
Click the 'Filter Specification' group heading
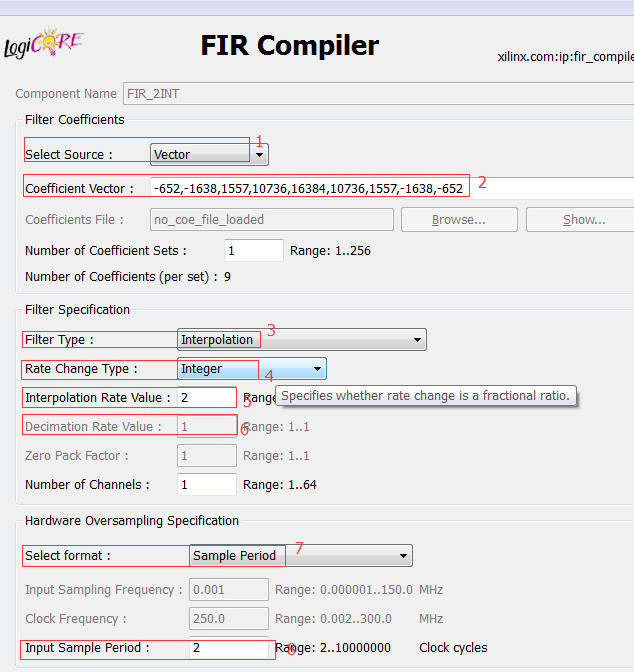pyautogui.click(x=77, y=309)
